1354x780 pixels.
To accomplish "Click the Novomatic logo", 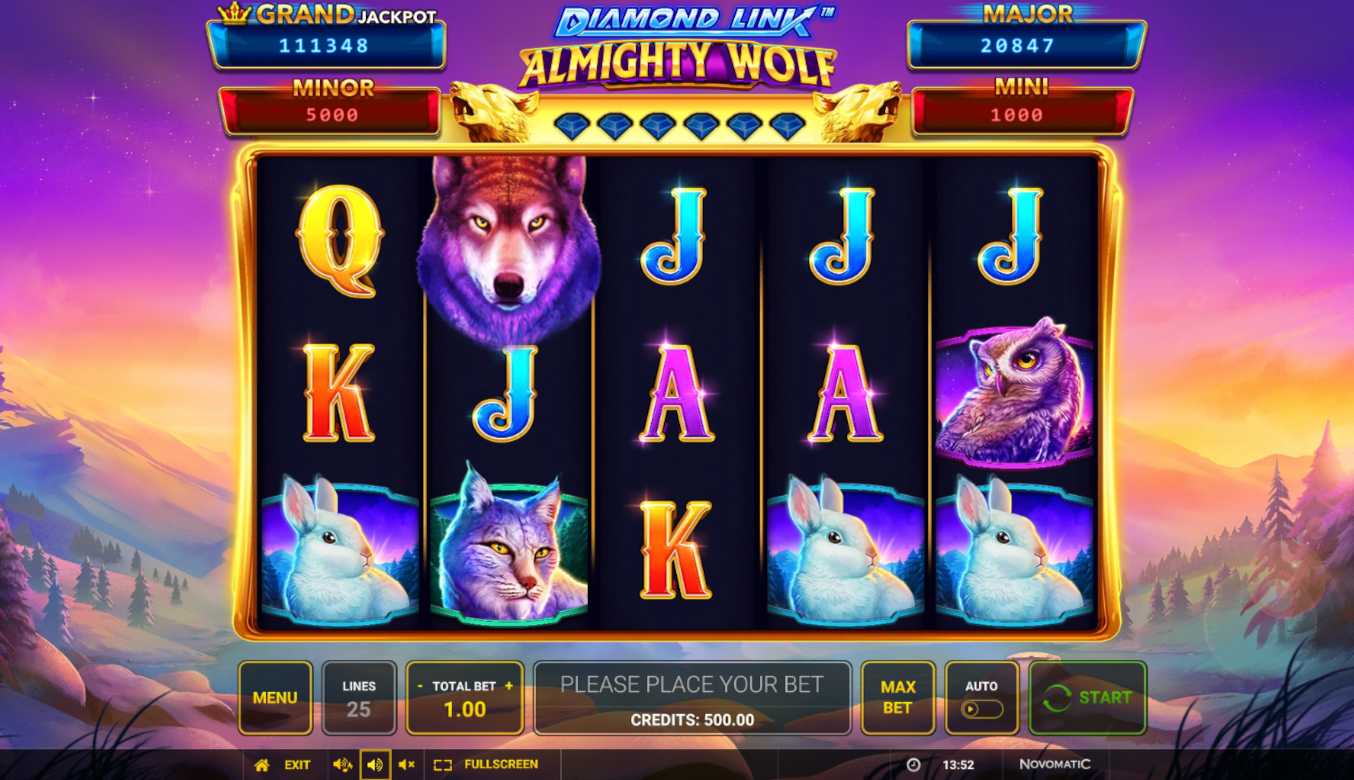I will [x=1055, y=764].
